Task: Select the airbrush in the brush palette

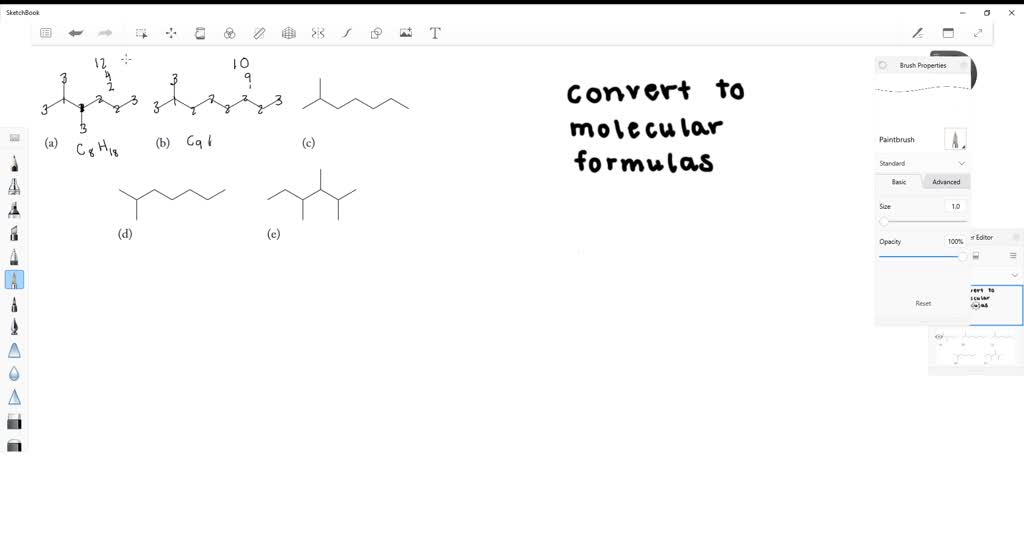Action: point(14,186)
